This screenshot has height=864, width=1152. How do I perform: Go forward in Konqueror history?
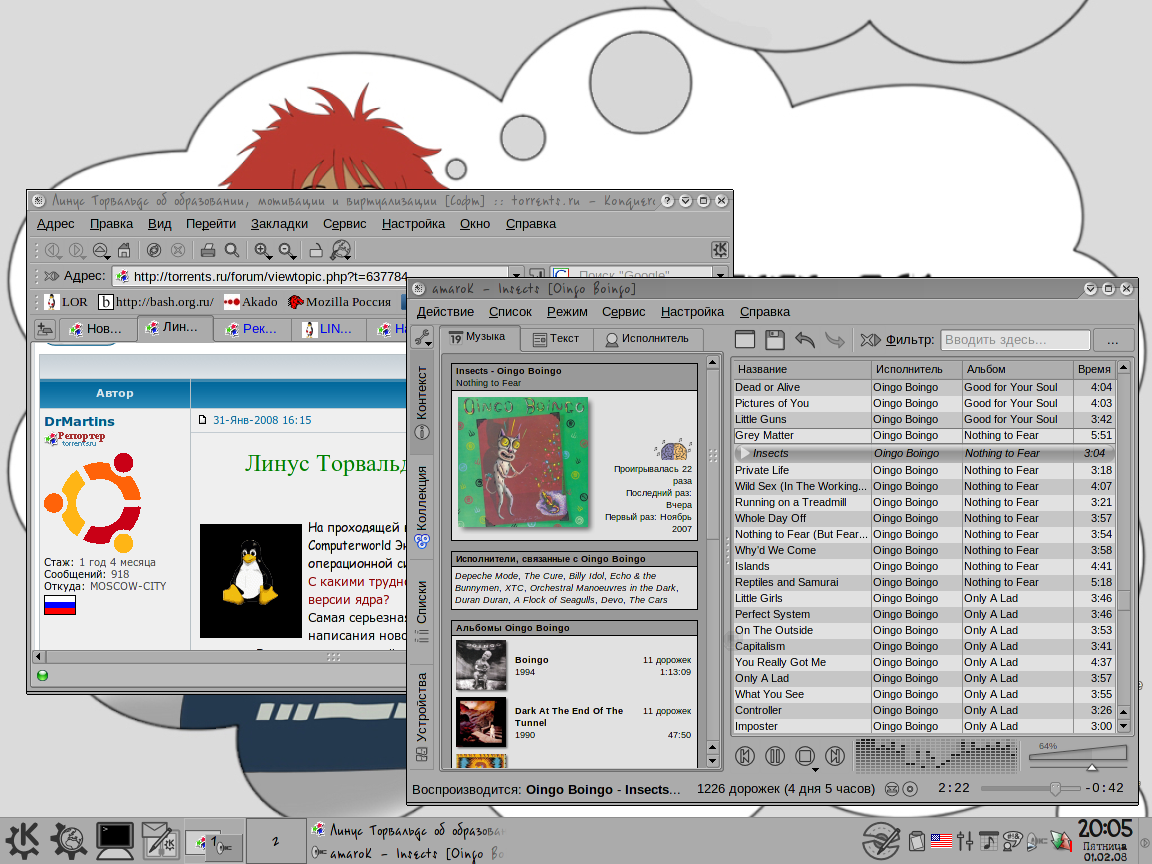click(76, 251)
